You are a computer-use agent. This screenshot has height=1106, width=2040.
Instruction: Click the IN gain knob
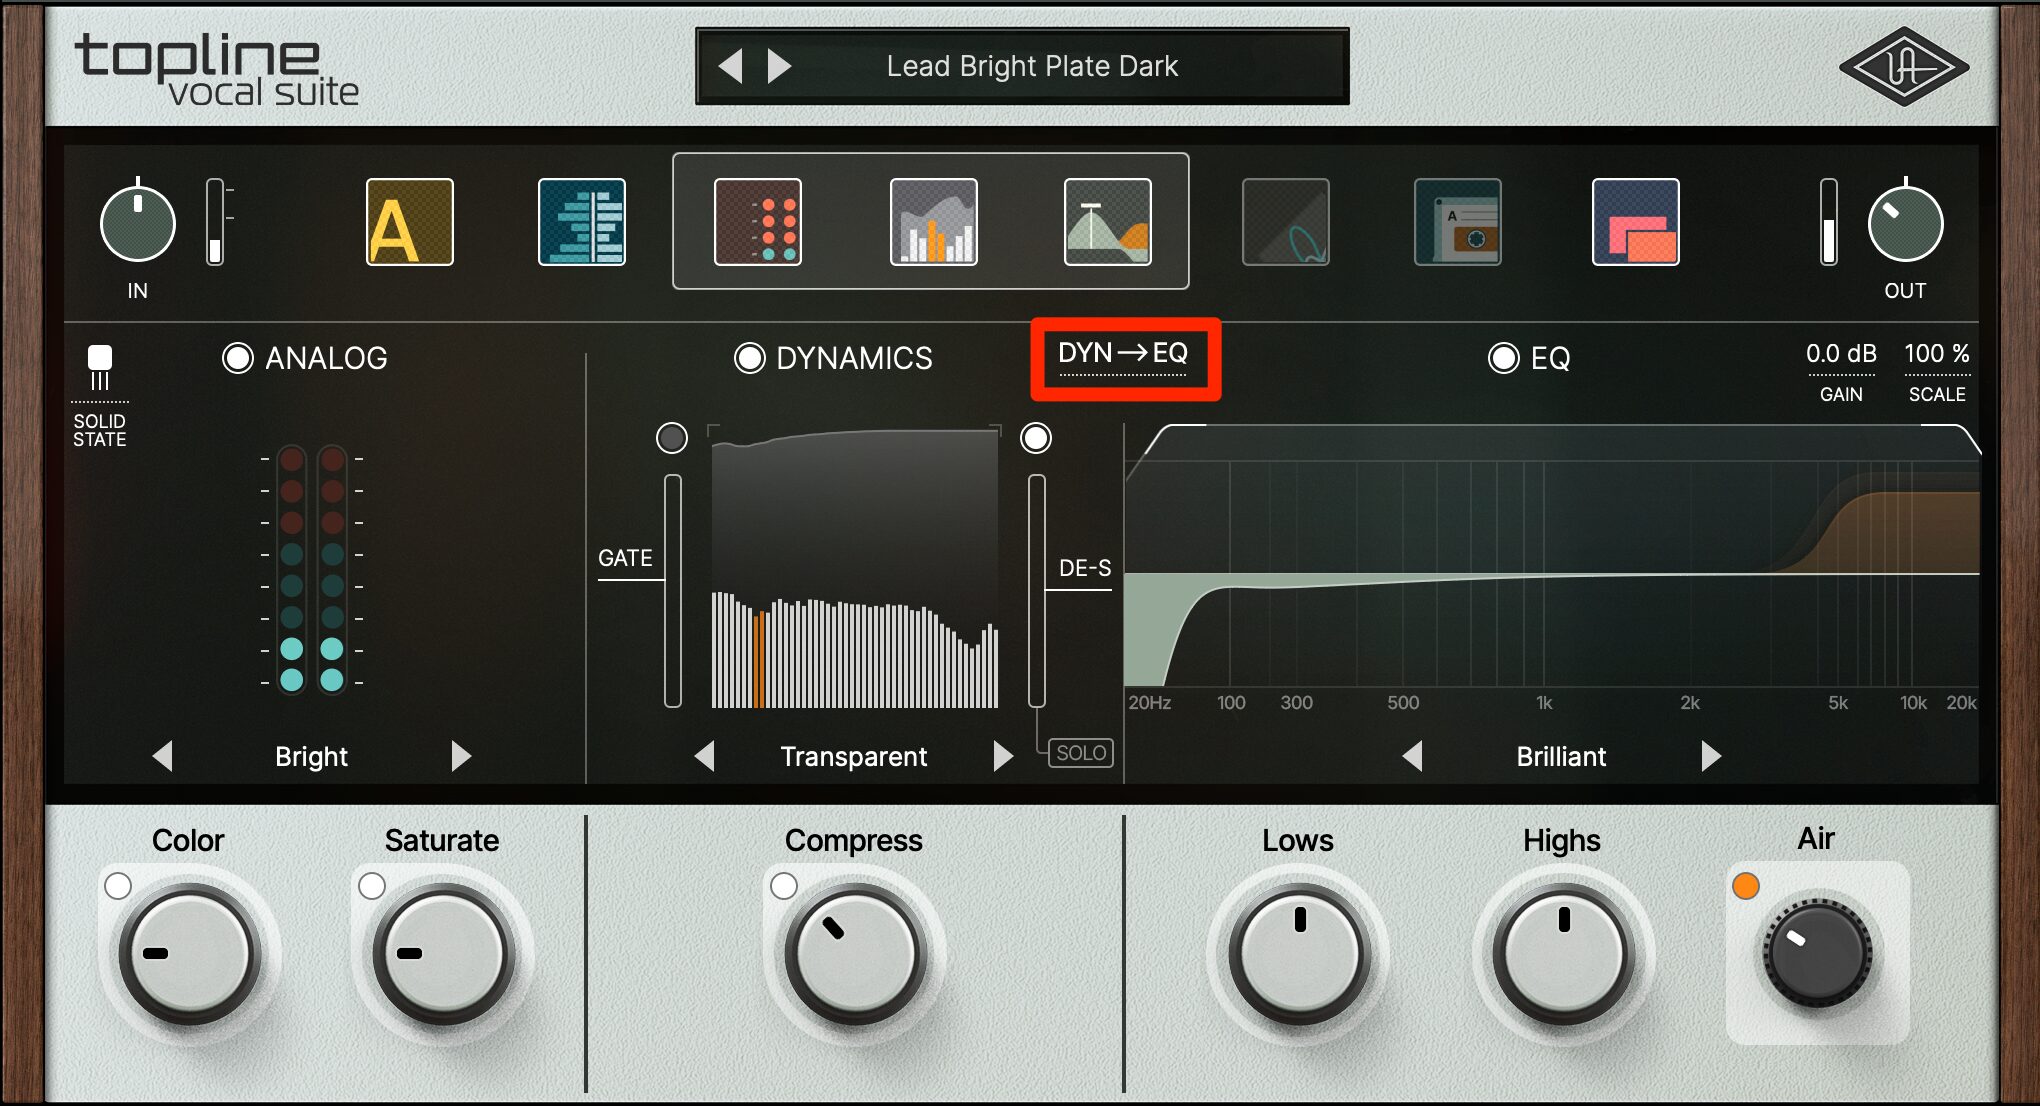[x=138, y=224]
